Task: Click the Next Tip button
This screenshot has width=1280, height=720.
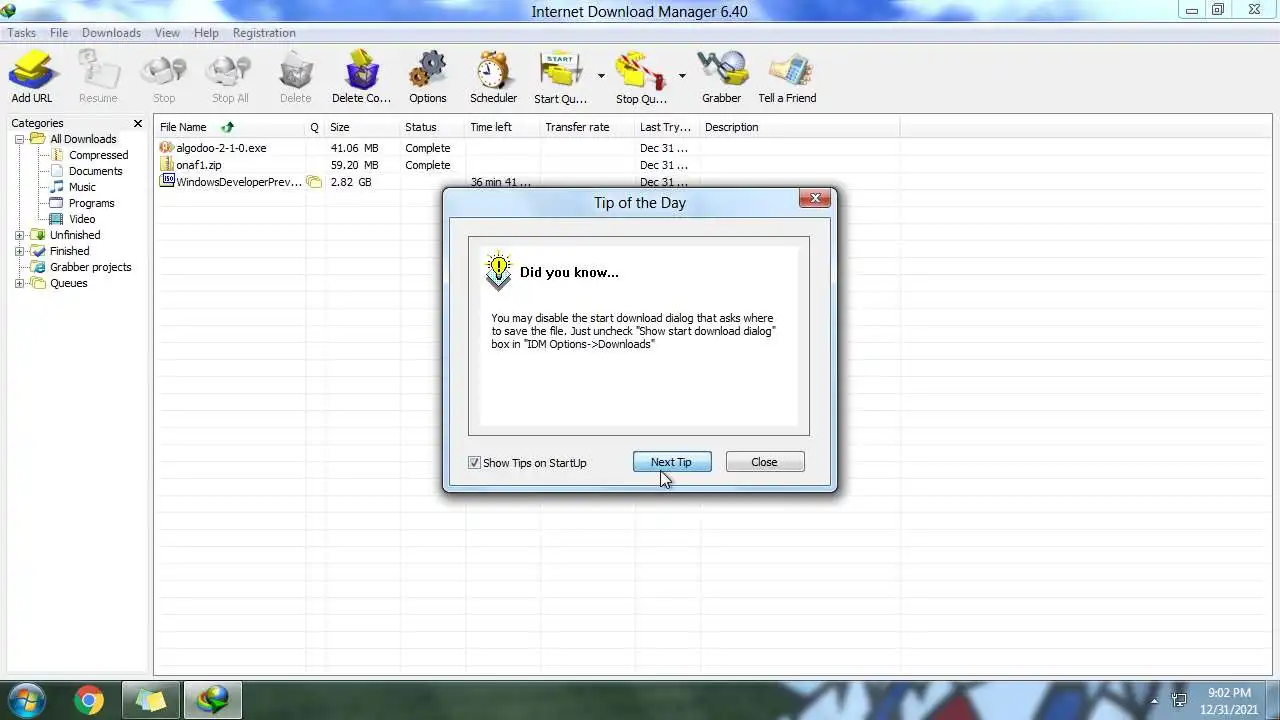Action: (x=672, y=462)
